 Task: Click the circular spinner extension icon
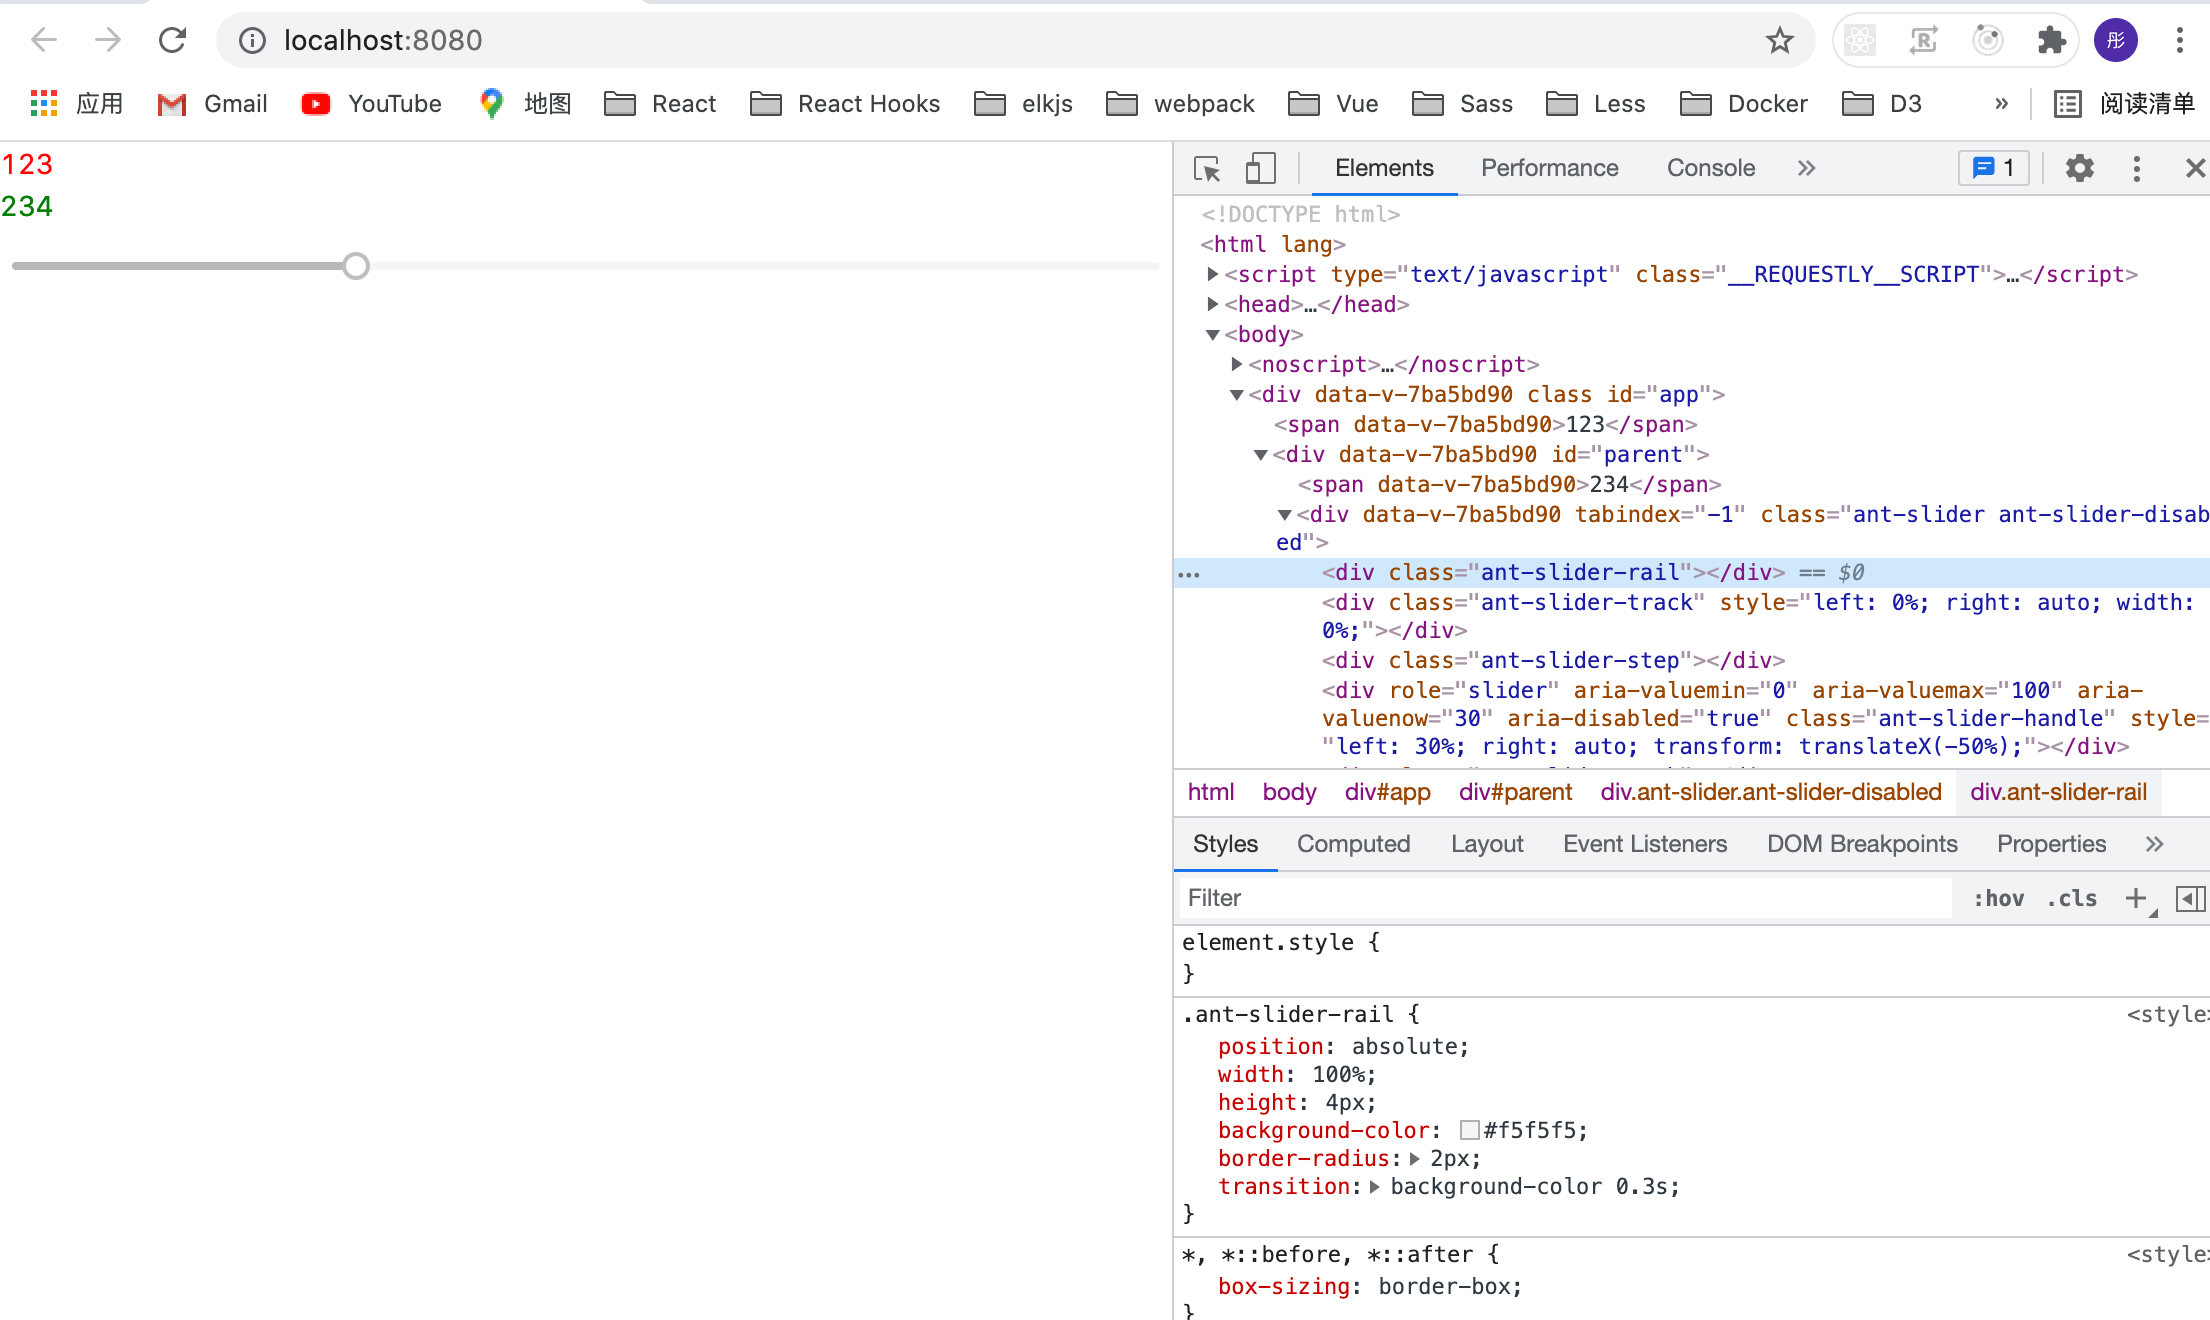1987,40
